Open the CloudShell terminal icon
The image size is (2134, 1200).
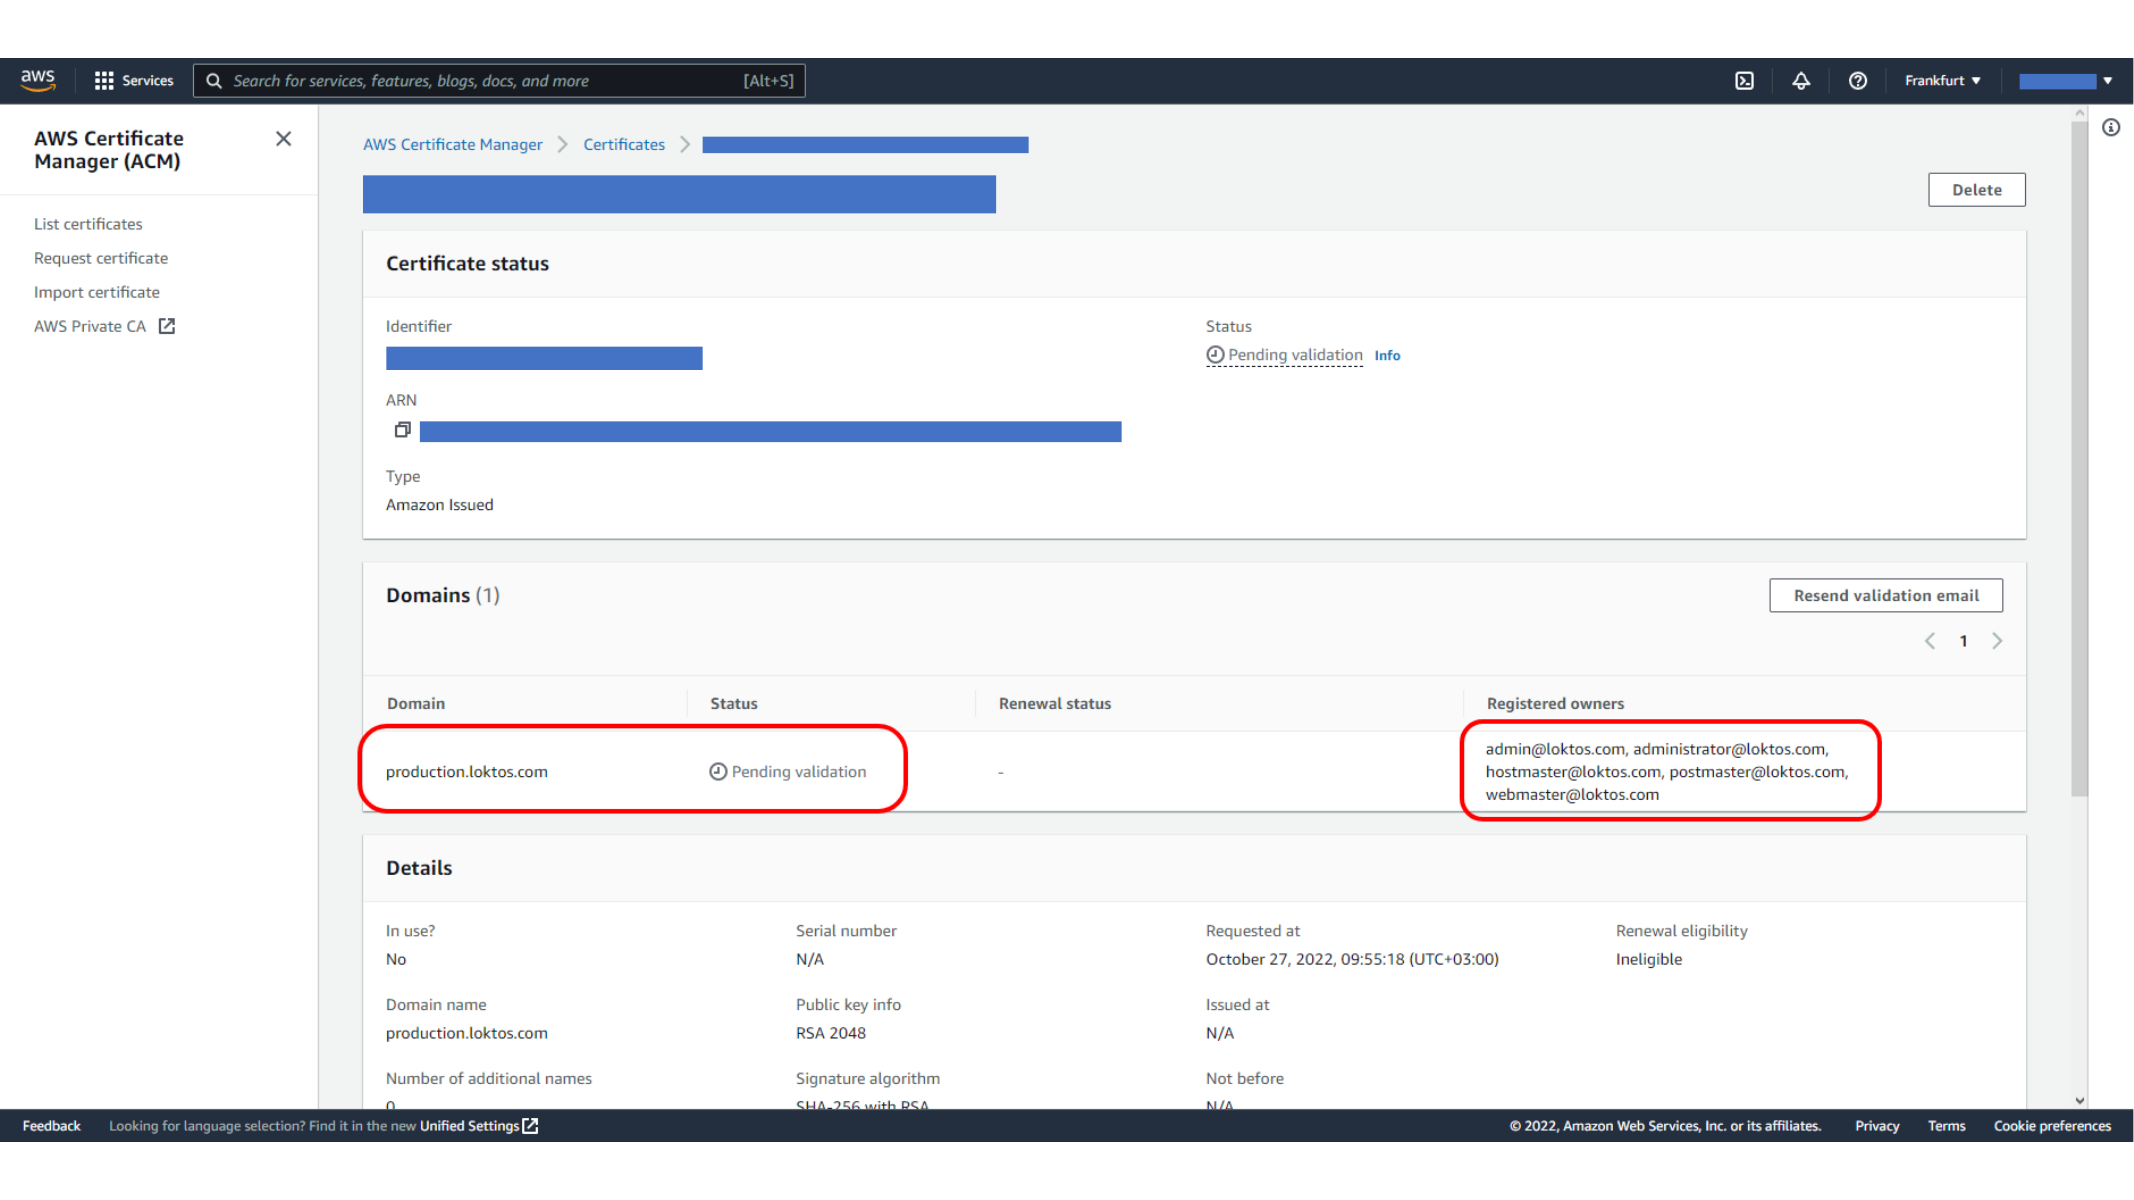[1744, 80]
